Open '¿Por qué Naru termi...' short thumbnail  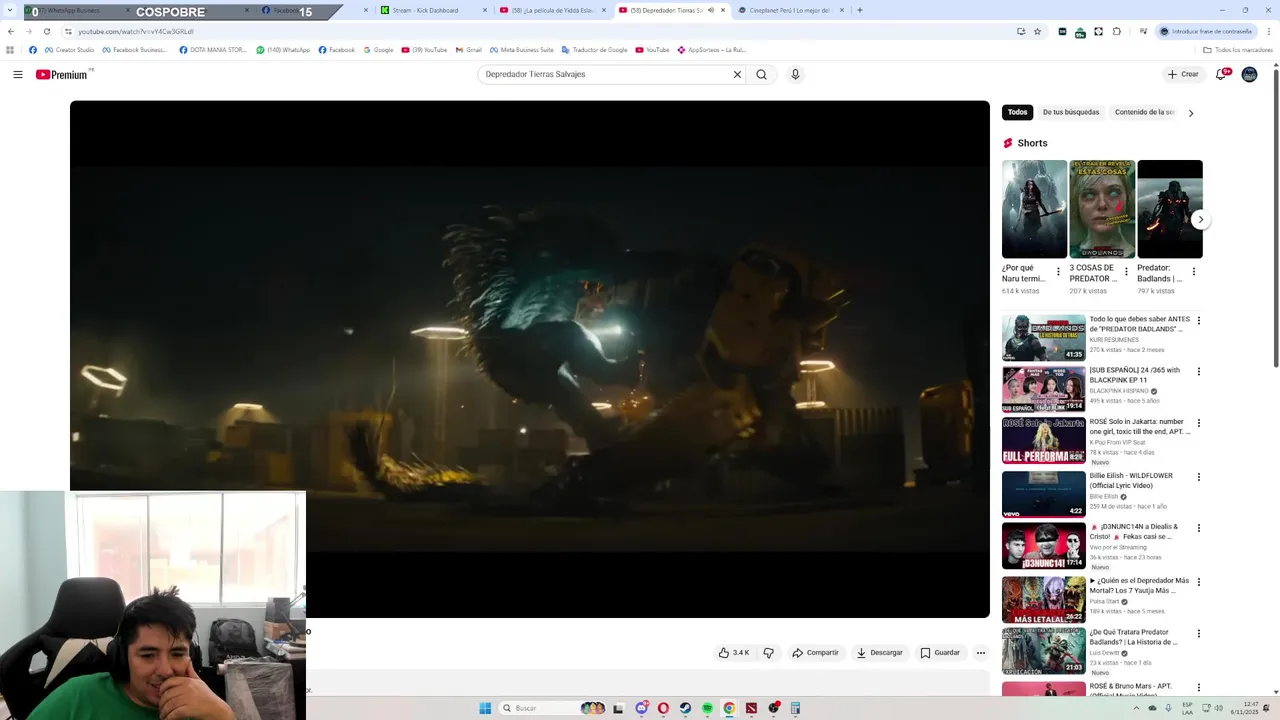(x=1034, y=209)
